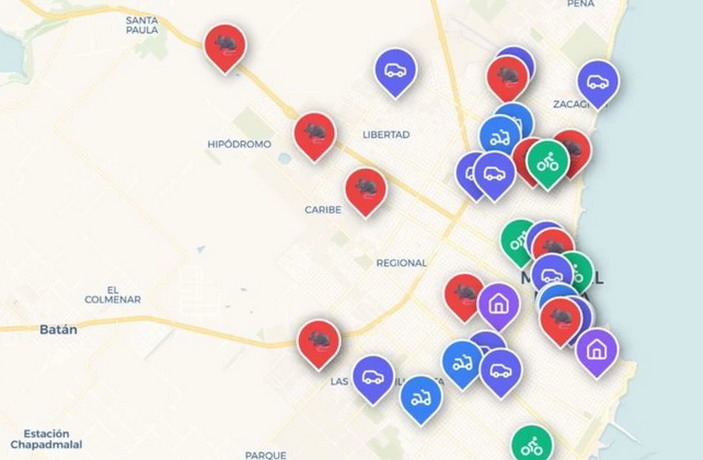Select the red rat marker beside Hipódromo
Image resolution: width=703 pixels, height=460 pixels.
[x=315, y=135]
